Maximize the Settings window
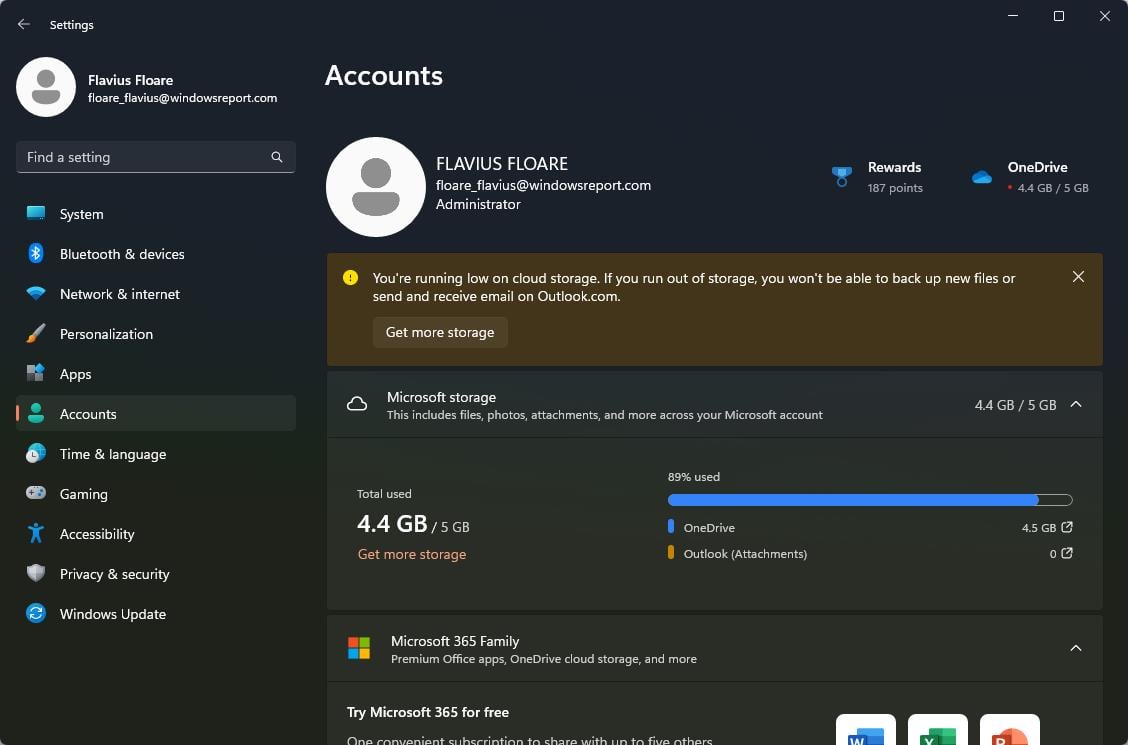The height and width of the screenshot is (745, 1128). pyautogui.click(x=1059, y=16)
